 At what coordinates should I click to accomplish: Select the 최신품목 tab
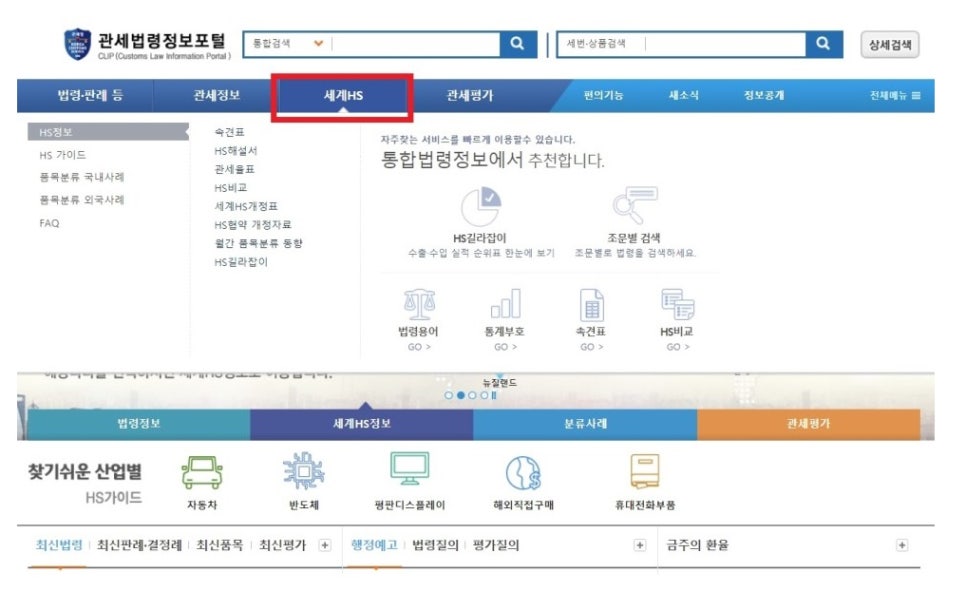pyautogui.click(x=220, y=545)
